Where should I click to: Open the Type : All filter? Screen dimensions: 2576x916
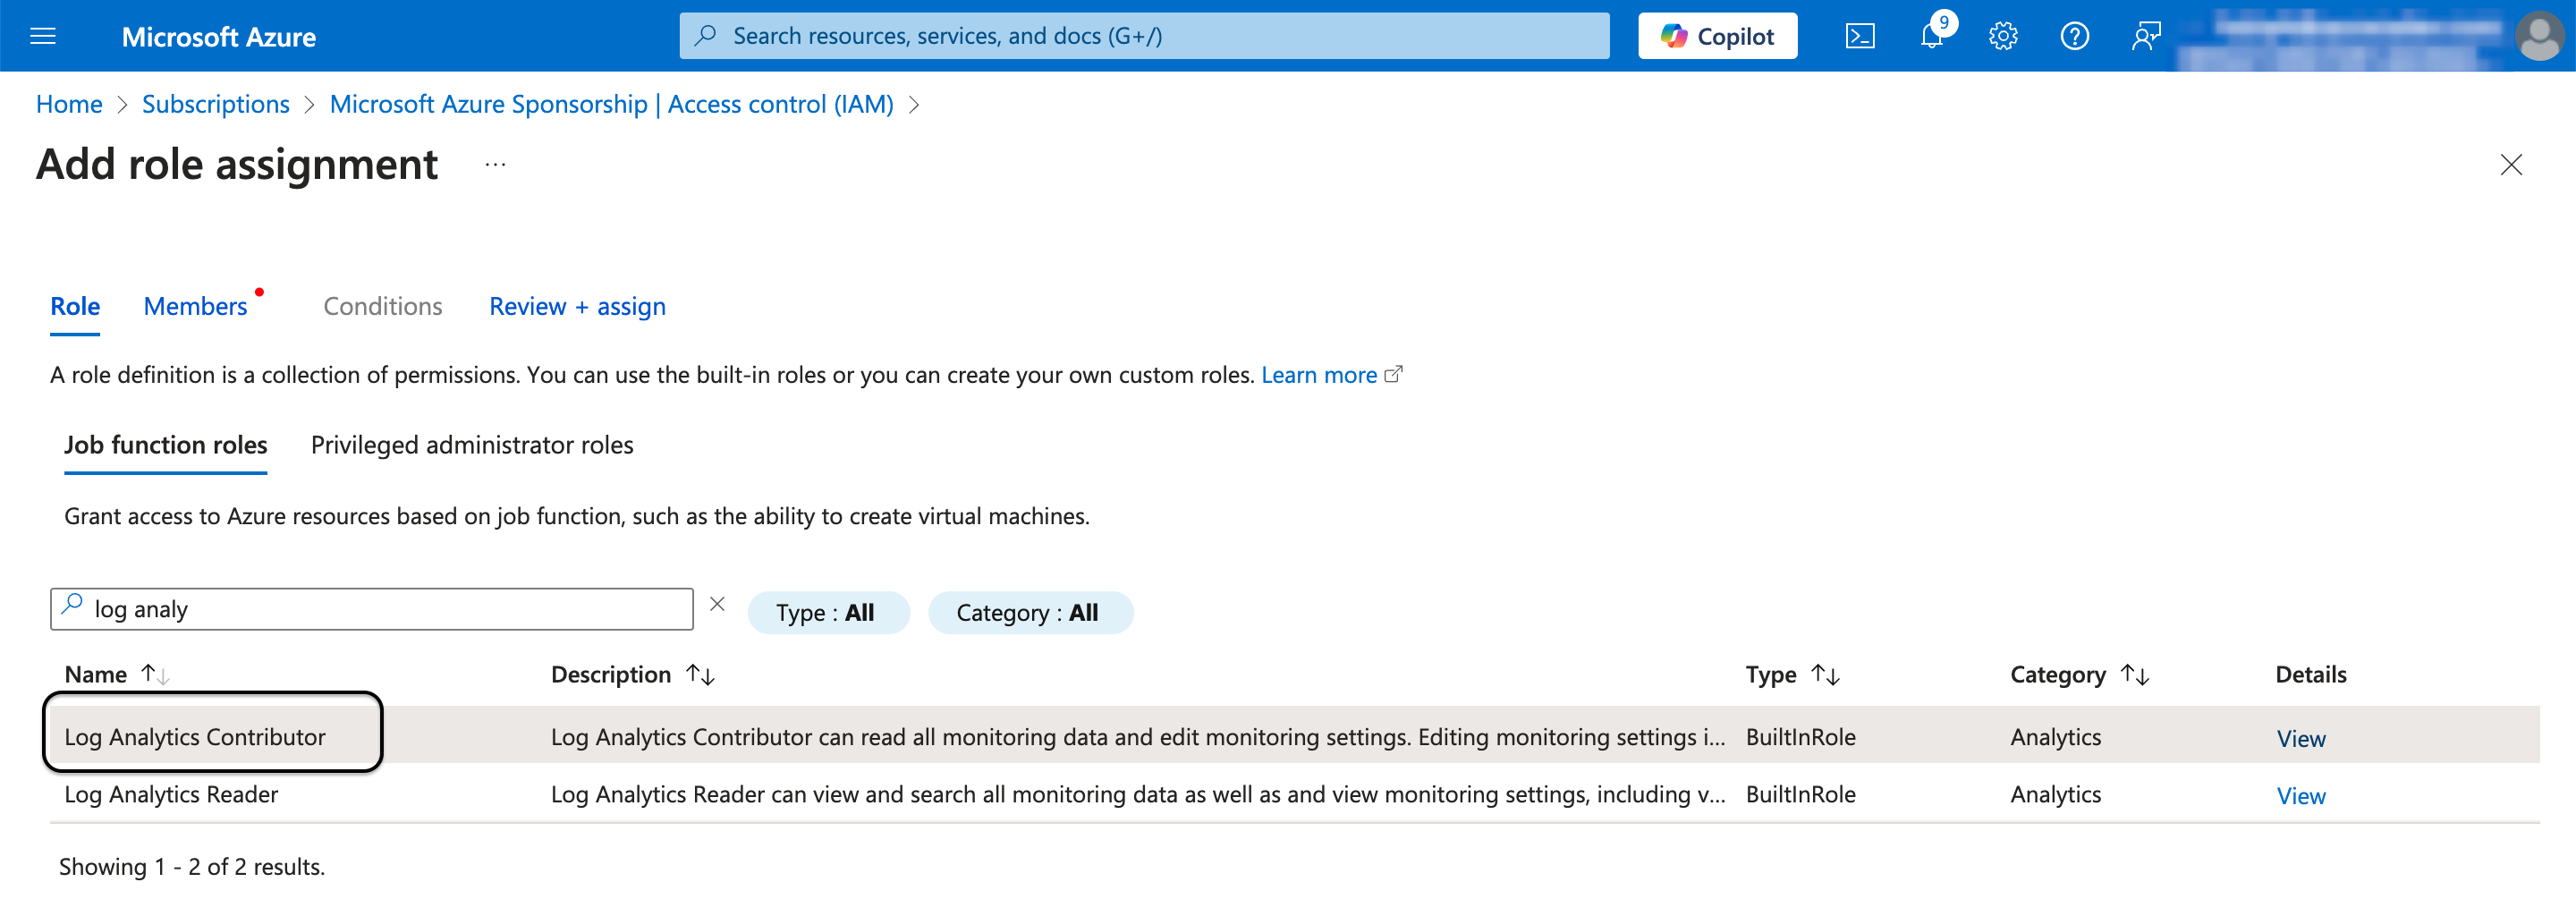point(828,613)
